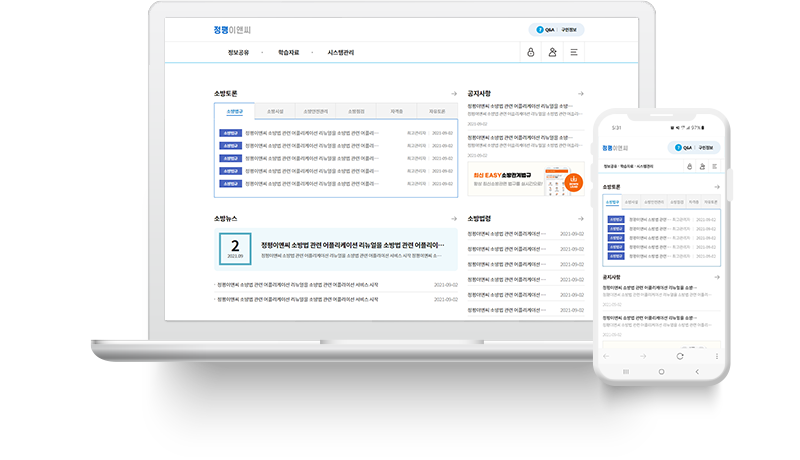Screen dimensions: 800x460
Task: Open the hamburger menu on laptop header
Action: [x=575, y=52]
